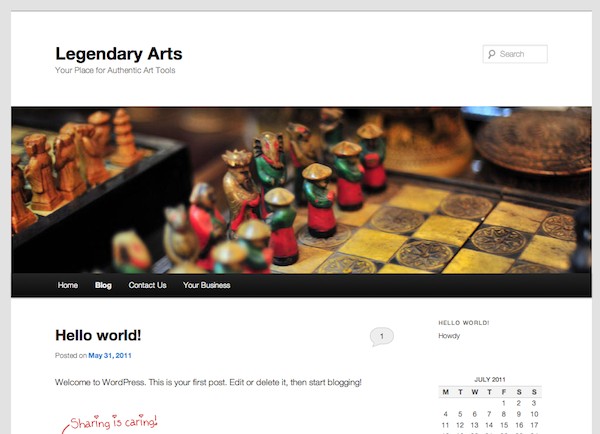Screen dimensions: 600x434
Task: Click the Legendary Arts site title
Action: (119, 54)
